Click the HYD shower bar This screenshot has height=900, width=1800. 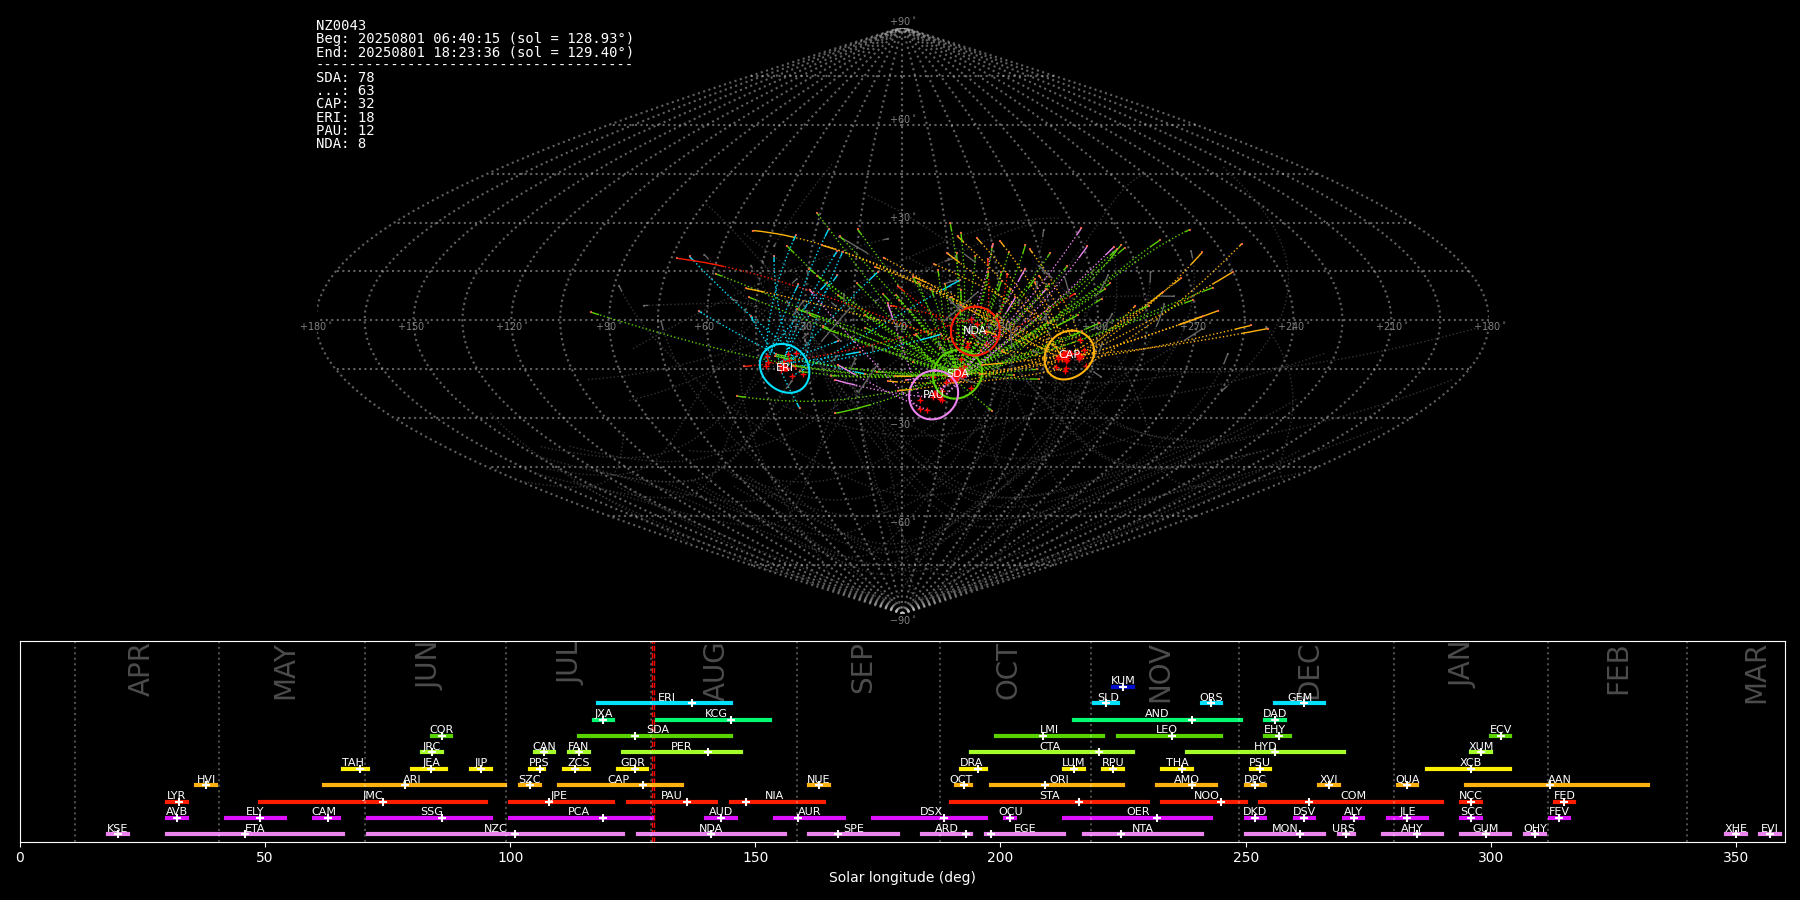coord(1265,752)
